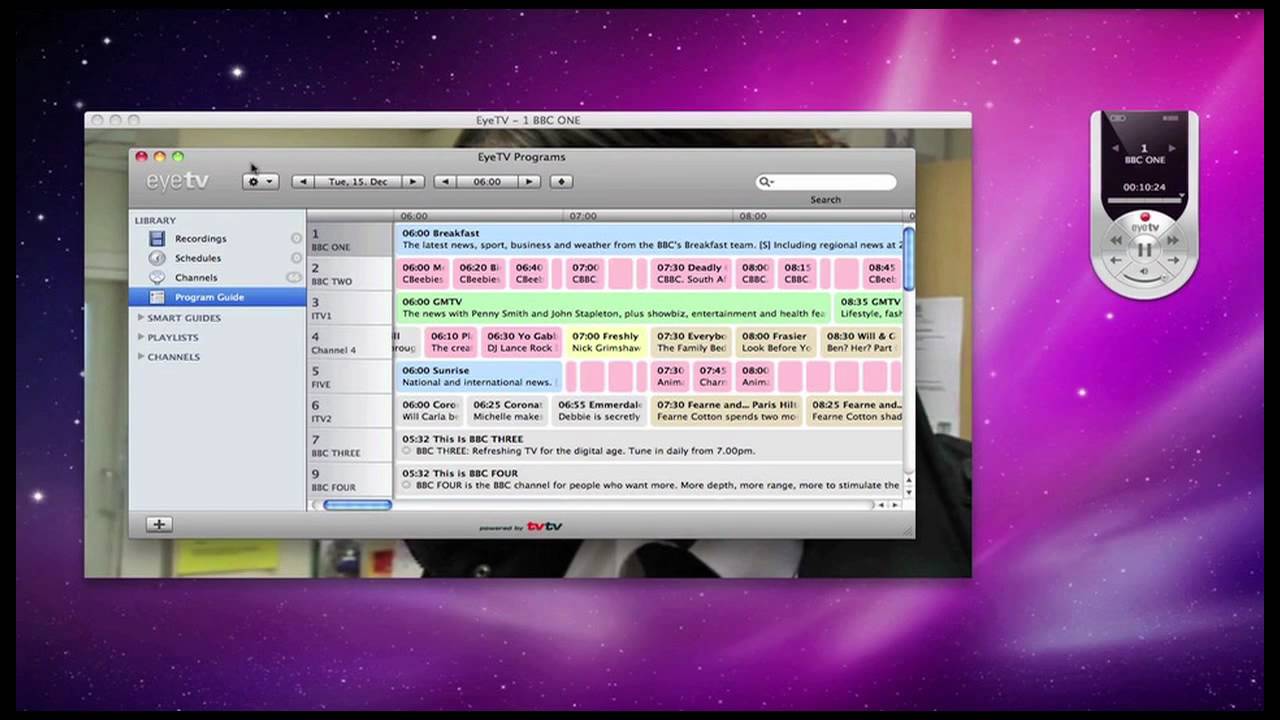Select Program Guide in the sidebar
Viewport: 1280px width, 720px height.
click(x=217, y=297)
